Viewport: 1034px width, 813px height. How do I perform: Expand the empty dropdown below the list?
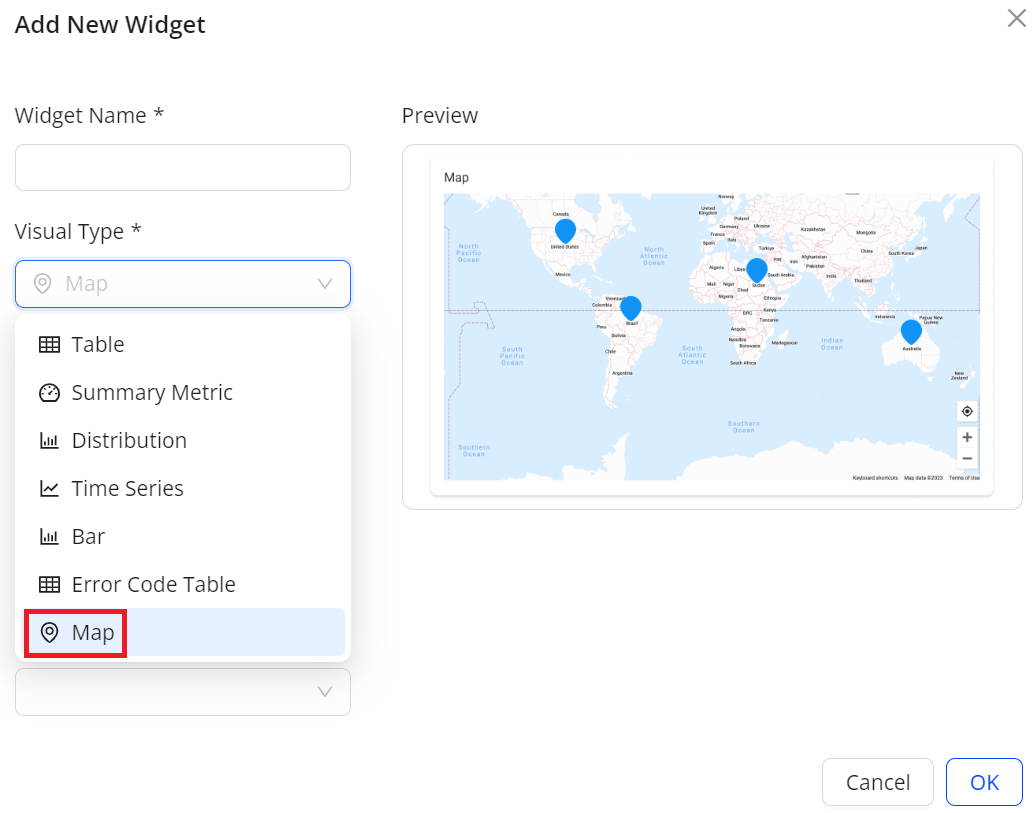[324, 692]
